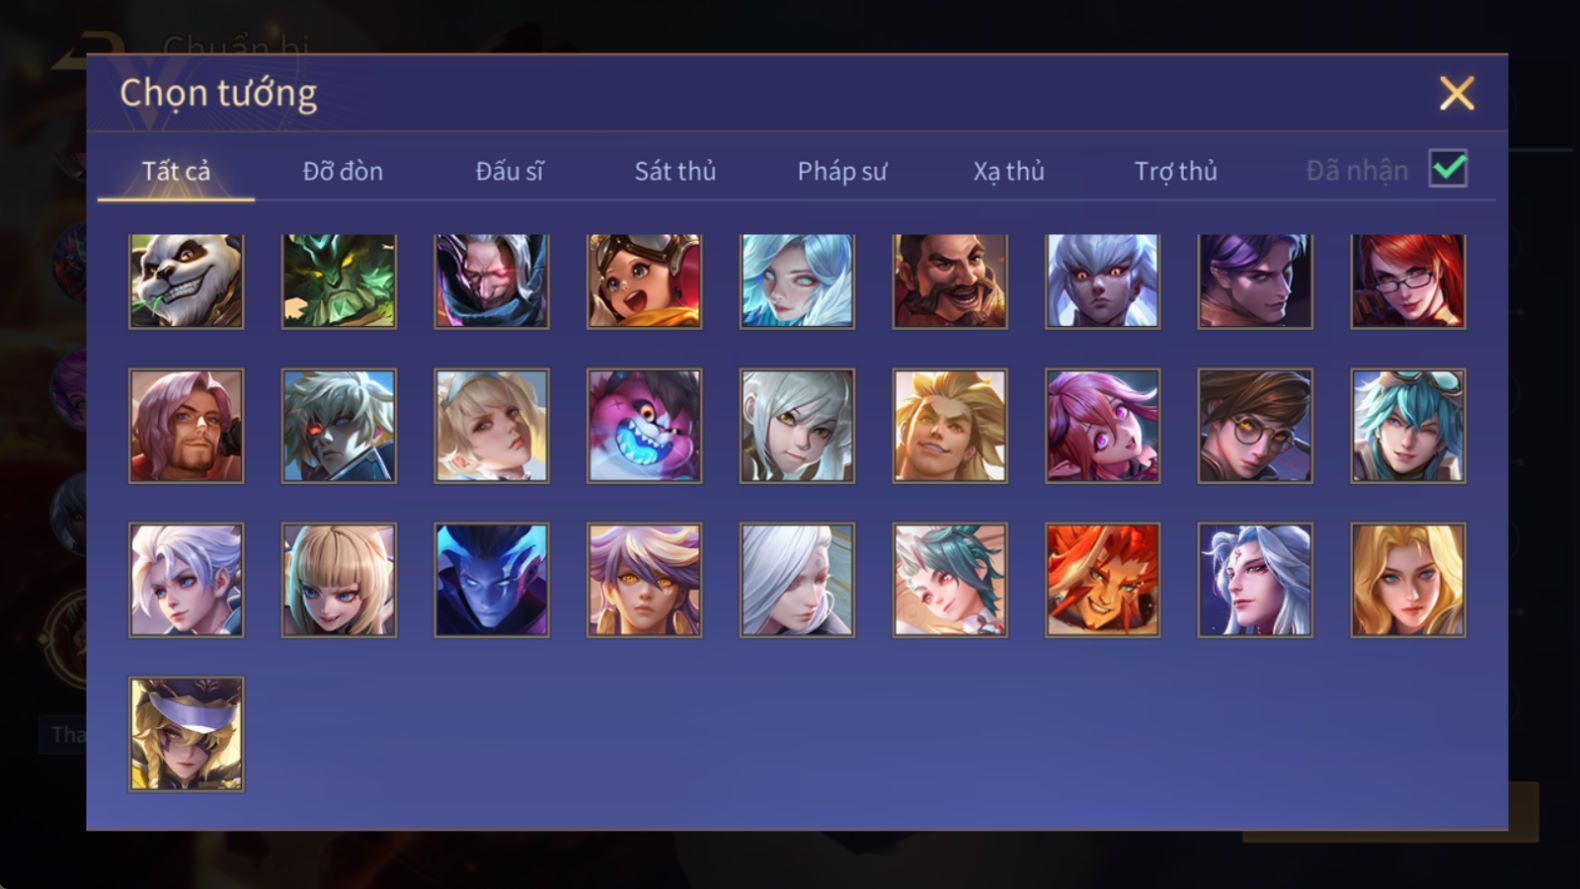This screenshot has width=1580, height=889.
Task: Select the purple grinning cat creature hero
Action: 644,426
